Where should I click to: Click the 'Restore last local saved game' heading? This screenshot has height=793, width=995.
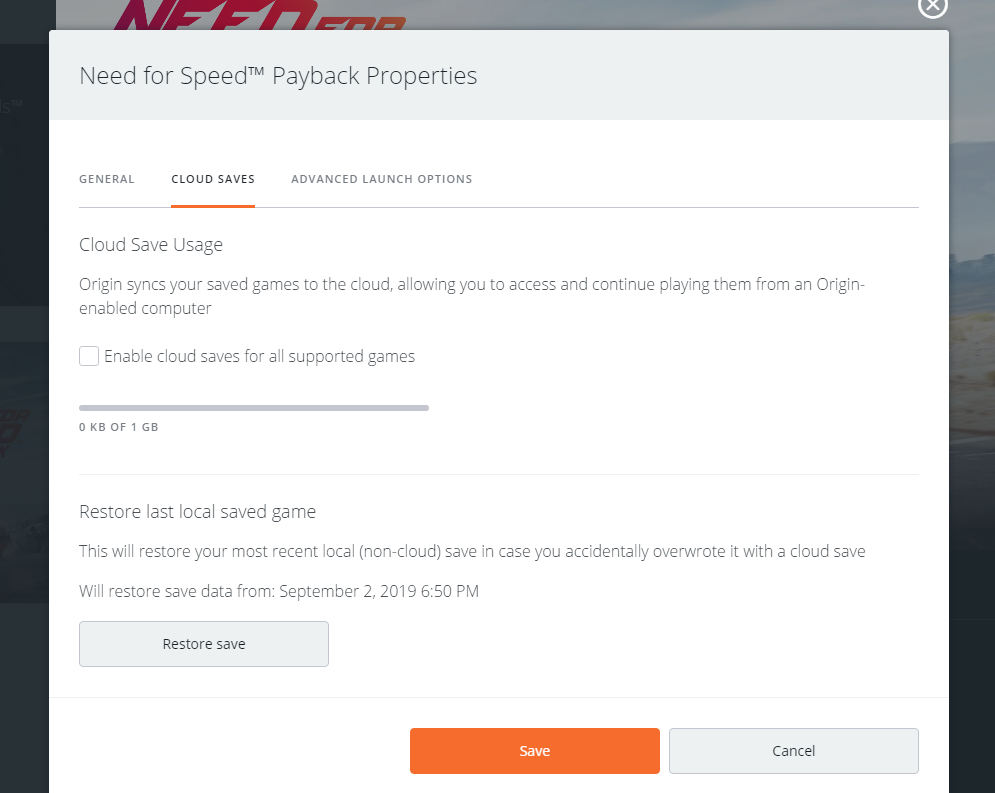click(197, 512)
